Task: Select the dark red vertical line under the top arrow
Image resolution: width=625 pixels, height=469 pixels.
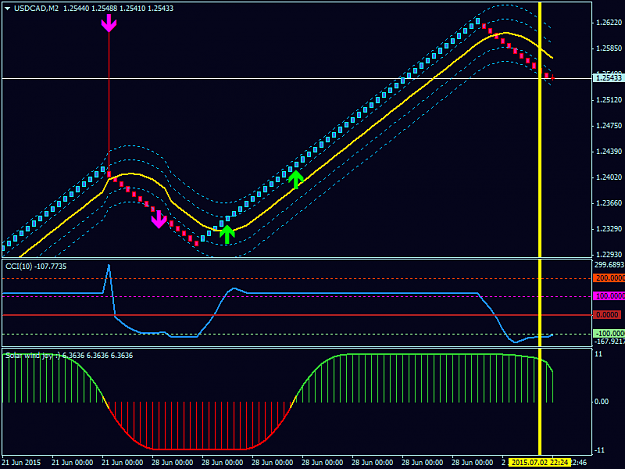Action: click(109, 102)
